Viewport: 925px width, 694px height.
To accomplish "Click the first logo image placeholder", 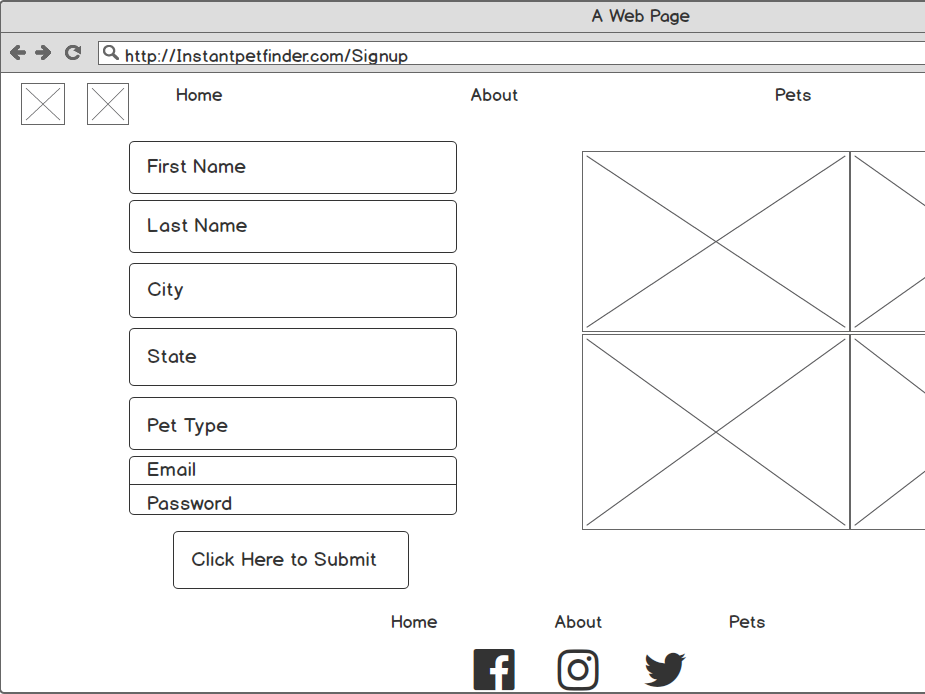I will tap(43, 104).
